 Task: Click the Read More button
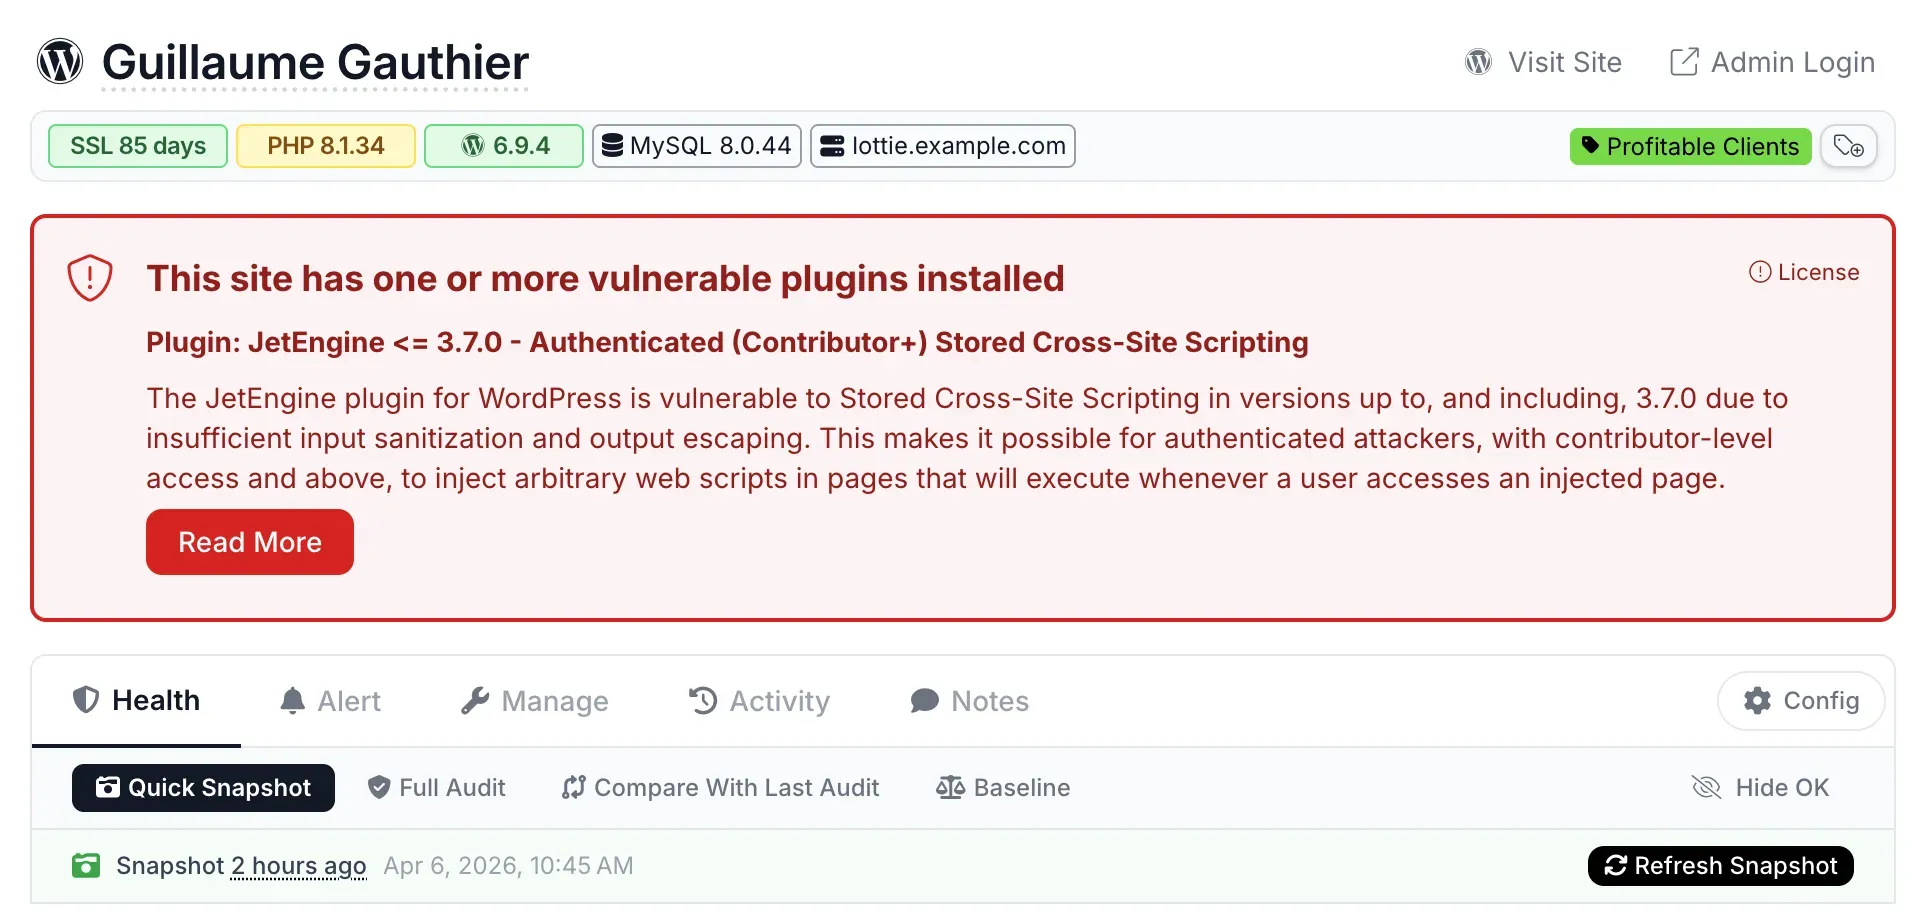coord(249,541)
